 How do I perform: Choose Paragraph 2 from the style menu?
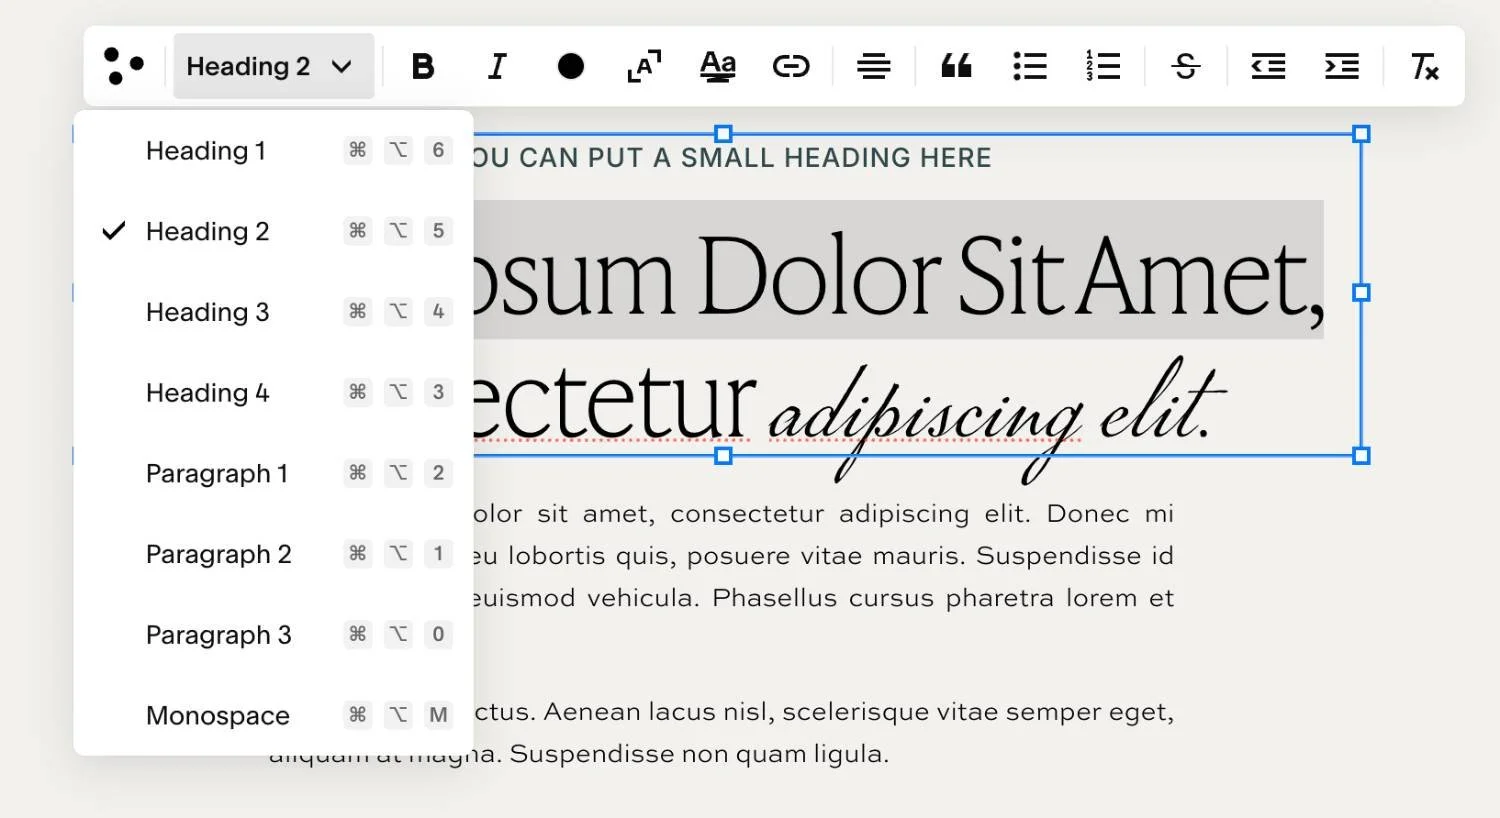273,554
